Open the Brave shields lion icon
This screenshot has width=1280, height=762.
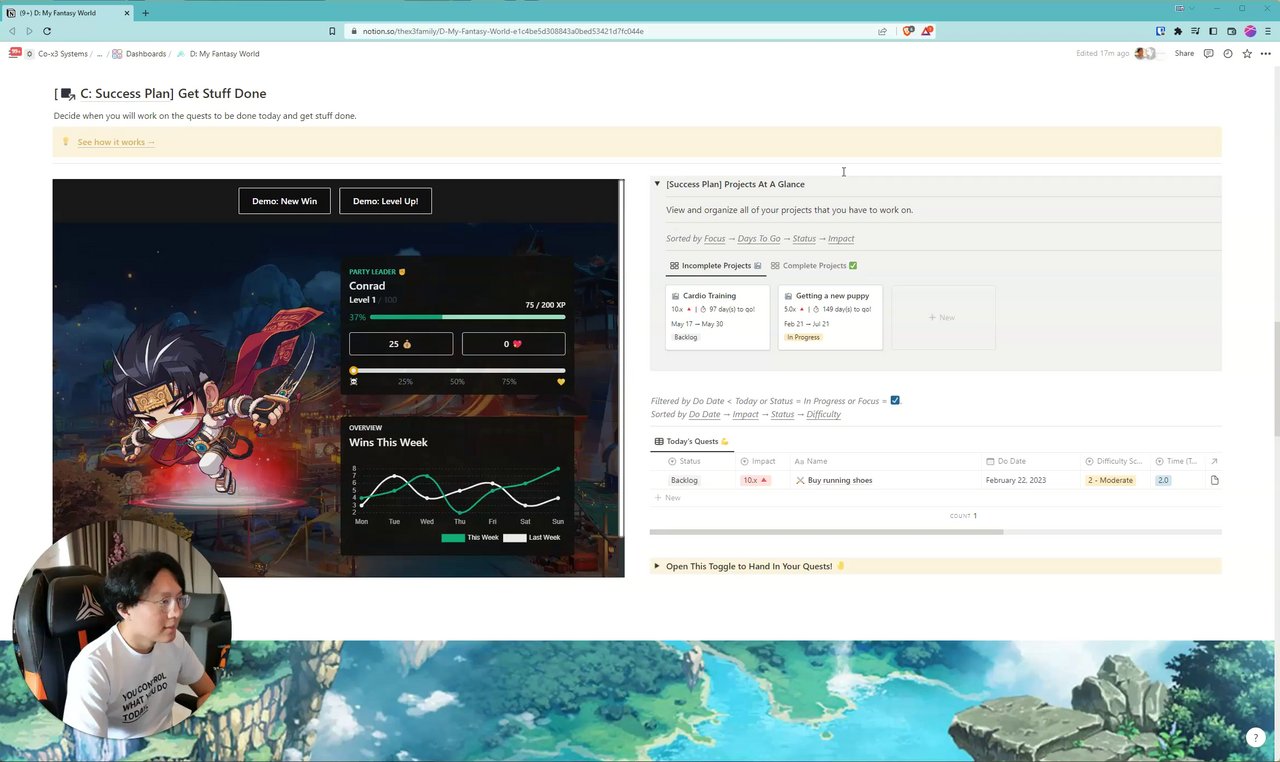tap(908, 31)
